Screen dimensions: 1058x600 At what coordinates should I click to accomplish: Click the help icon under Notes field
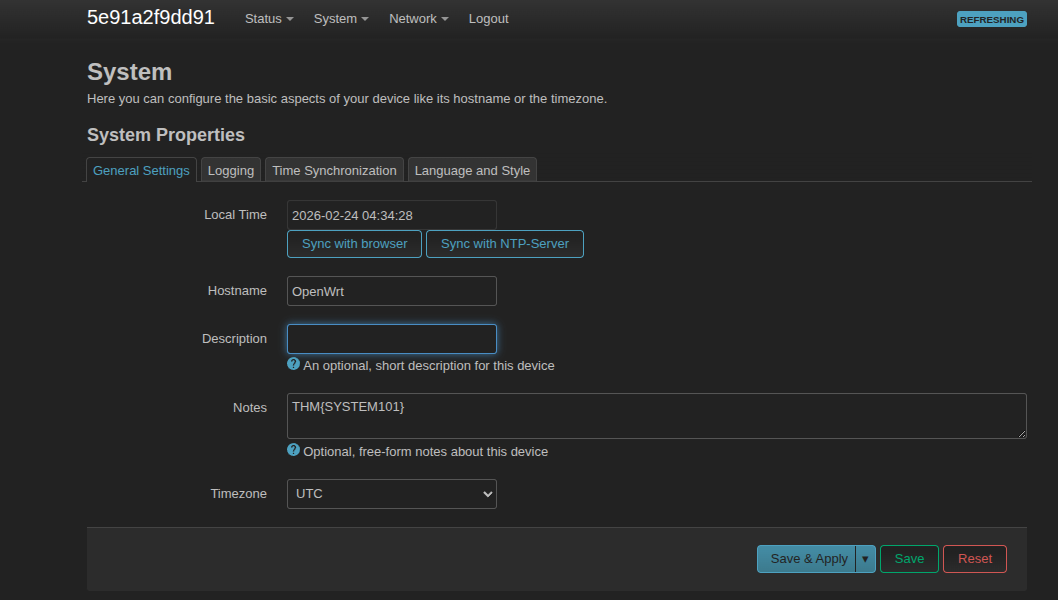click(293, 450)
